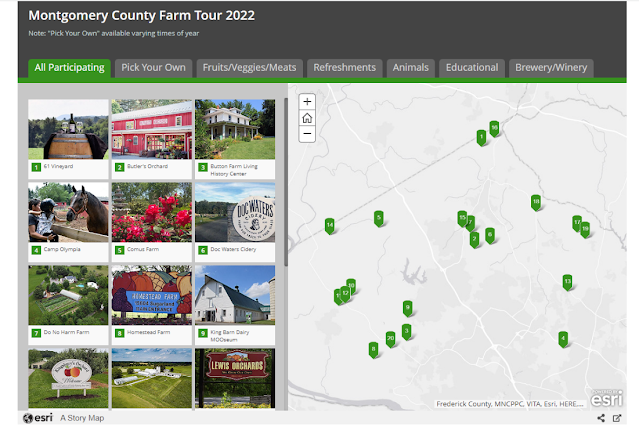The width and height of the screenshot is (639, 434).
Task: Open Camp Olympia horse thumbnail
Action: tap(68, 212)
